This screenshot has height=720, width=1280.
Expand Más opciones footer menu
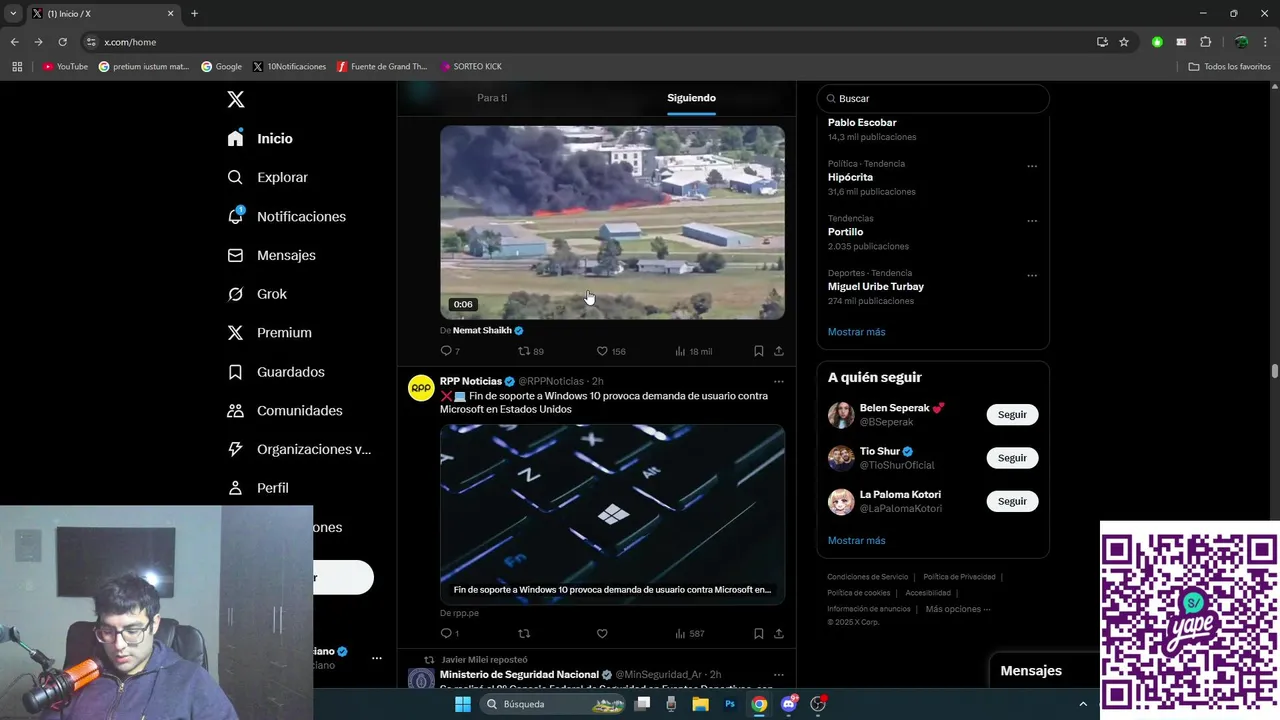958,609
